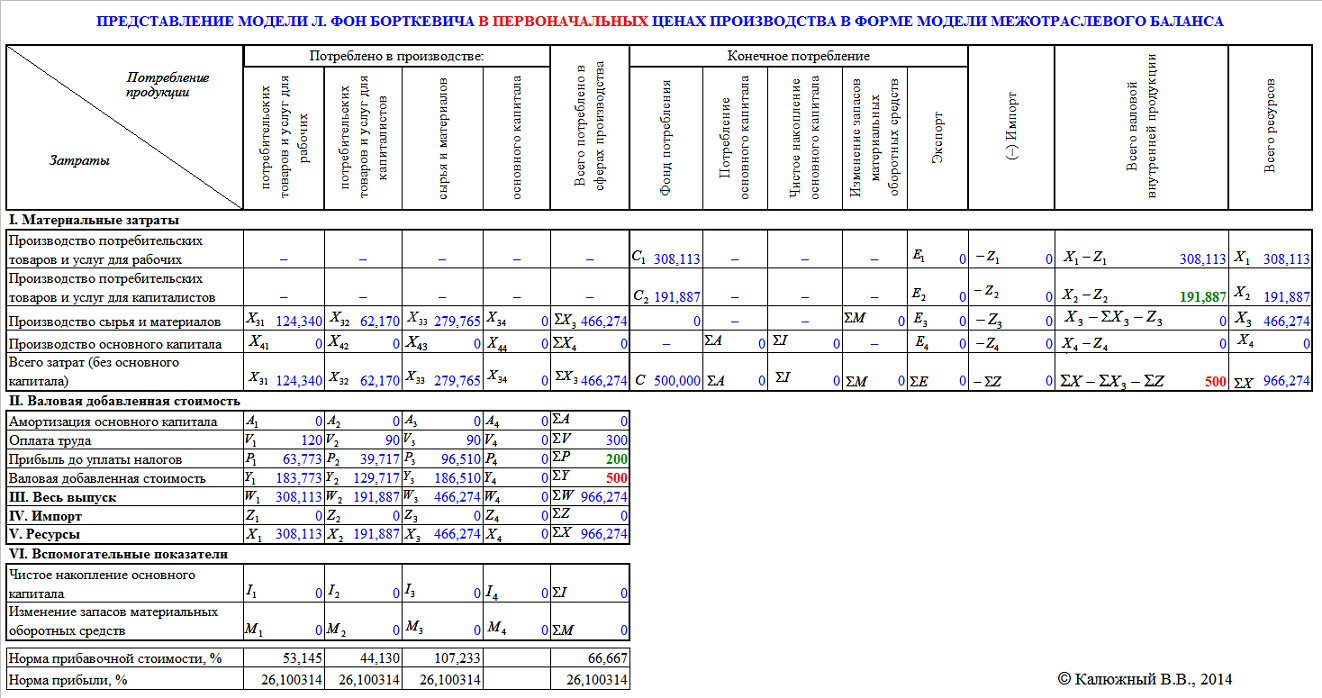1322x698 pixels.
Task: Click heading 'IV. Импорт'
Action: coord(45,516)
